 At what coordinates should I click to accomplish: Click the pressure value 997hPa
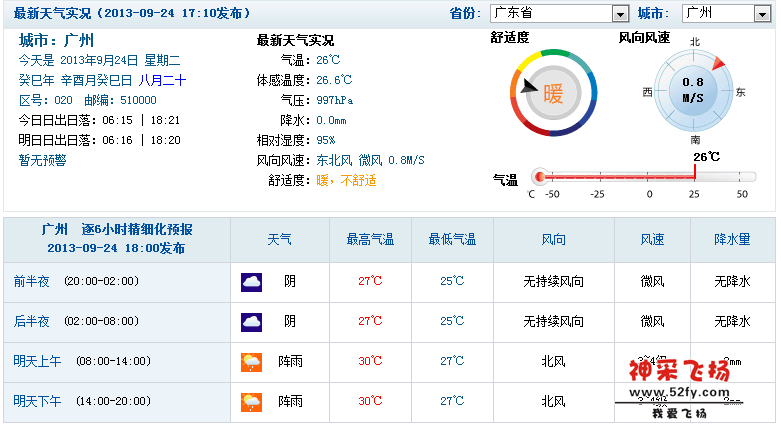[335, 100]
